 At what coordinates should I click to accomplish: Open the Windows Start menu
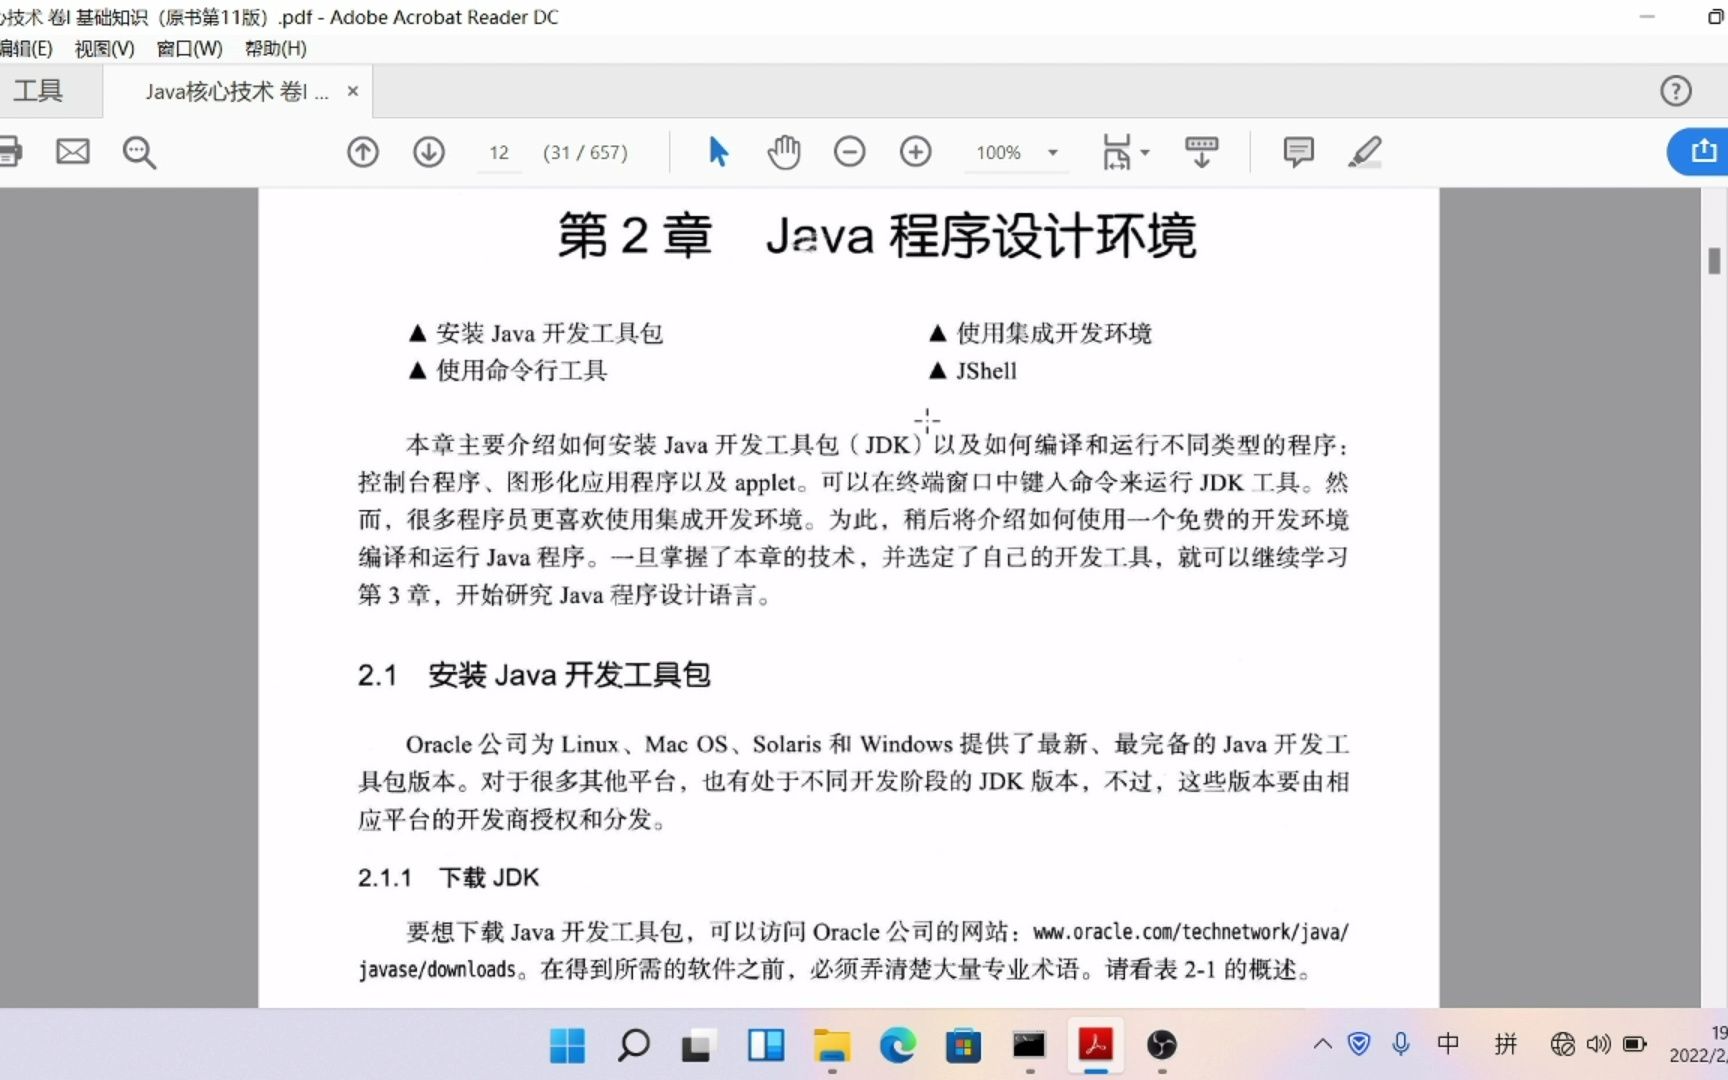pyautogui.click(x=568, y=1045)
